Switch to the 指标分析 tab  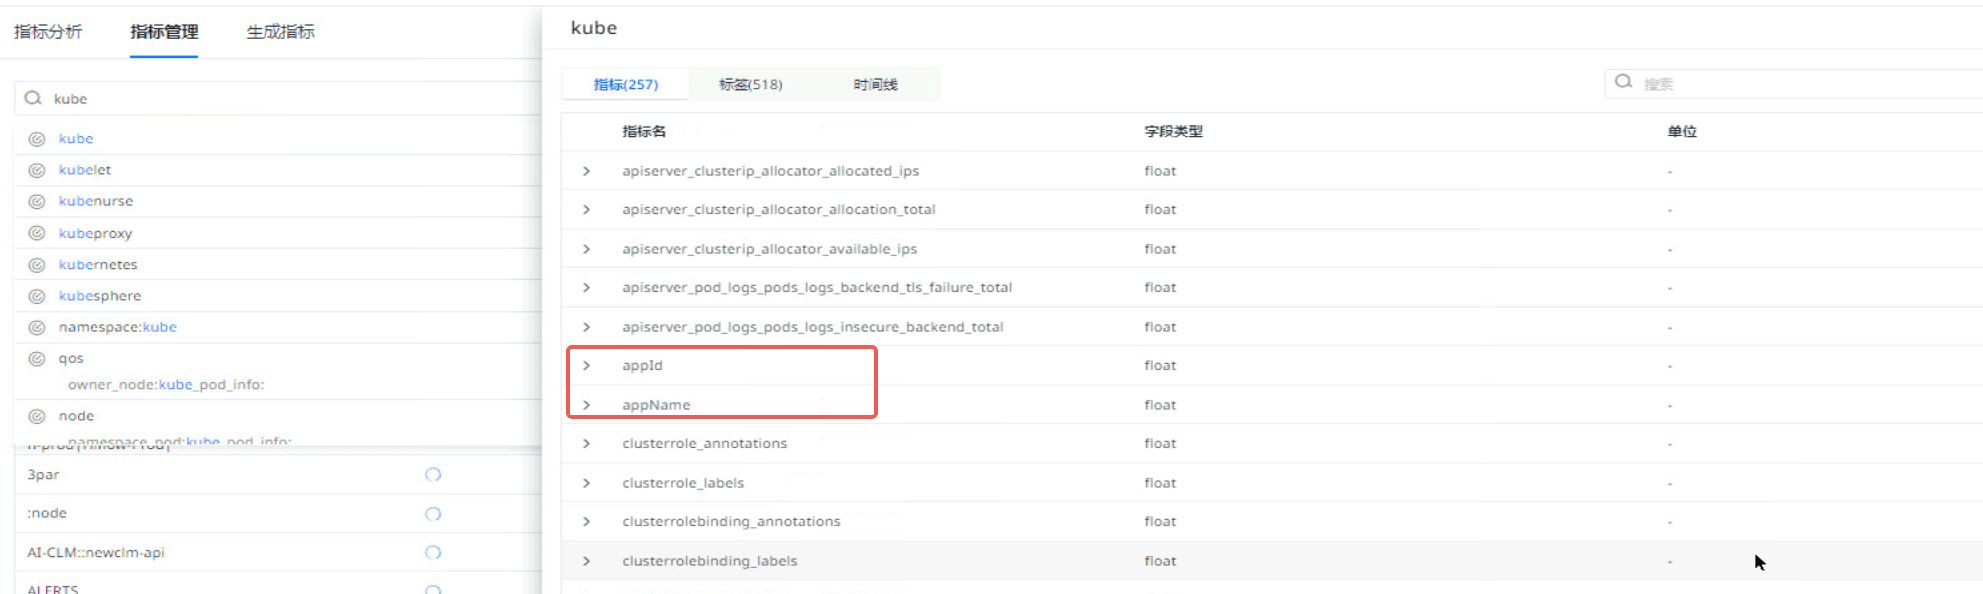click(48, 32)
